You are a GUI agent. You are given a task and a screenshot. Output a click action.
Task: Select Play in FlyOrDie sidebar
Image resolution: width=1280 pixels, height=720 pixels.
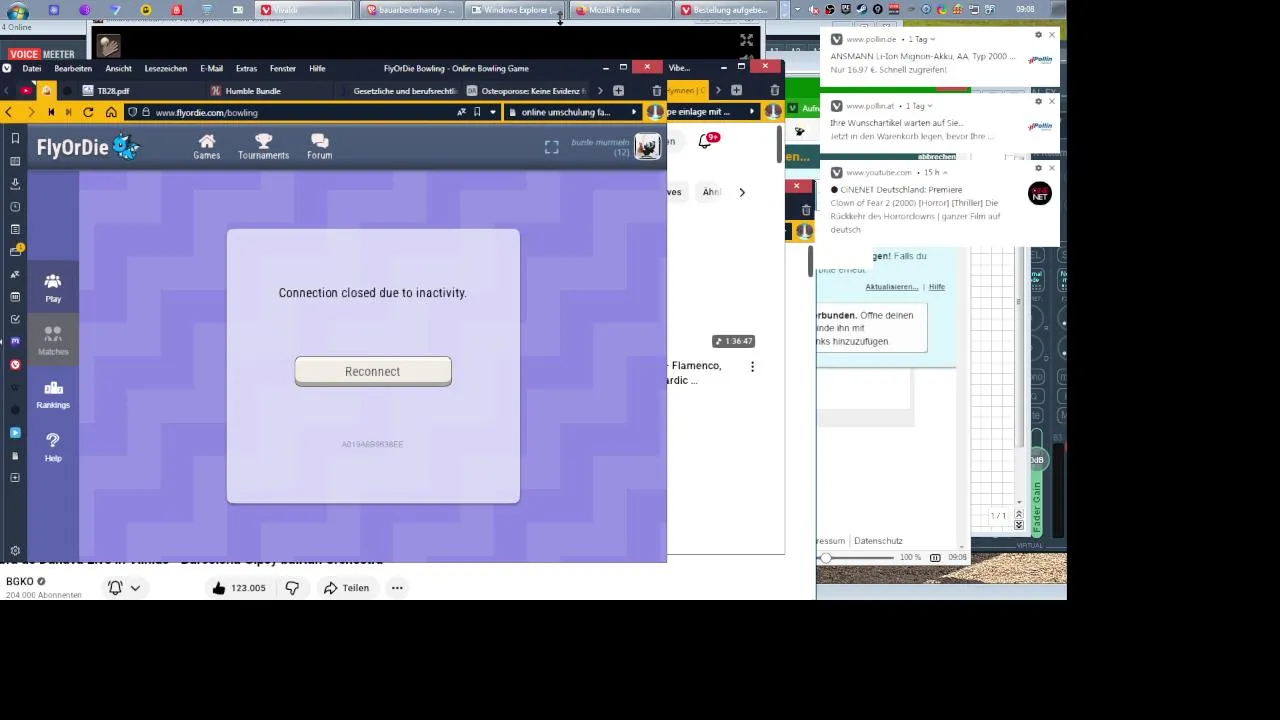[53, 288]
